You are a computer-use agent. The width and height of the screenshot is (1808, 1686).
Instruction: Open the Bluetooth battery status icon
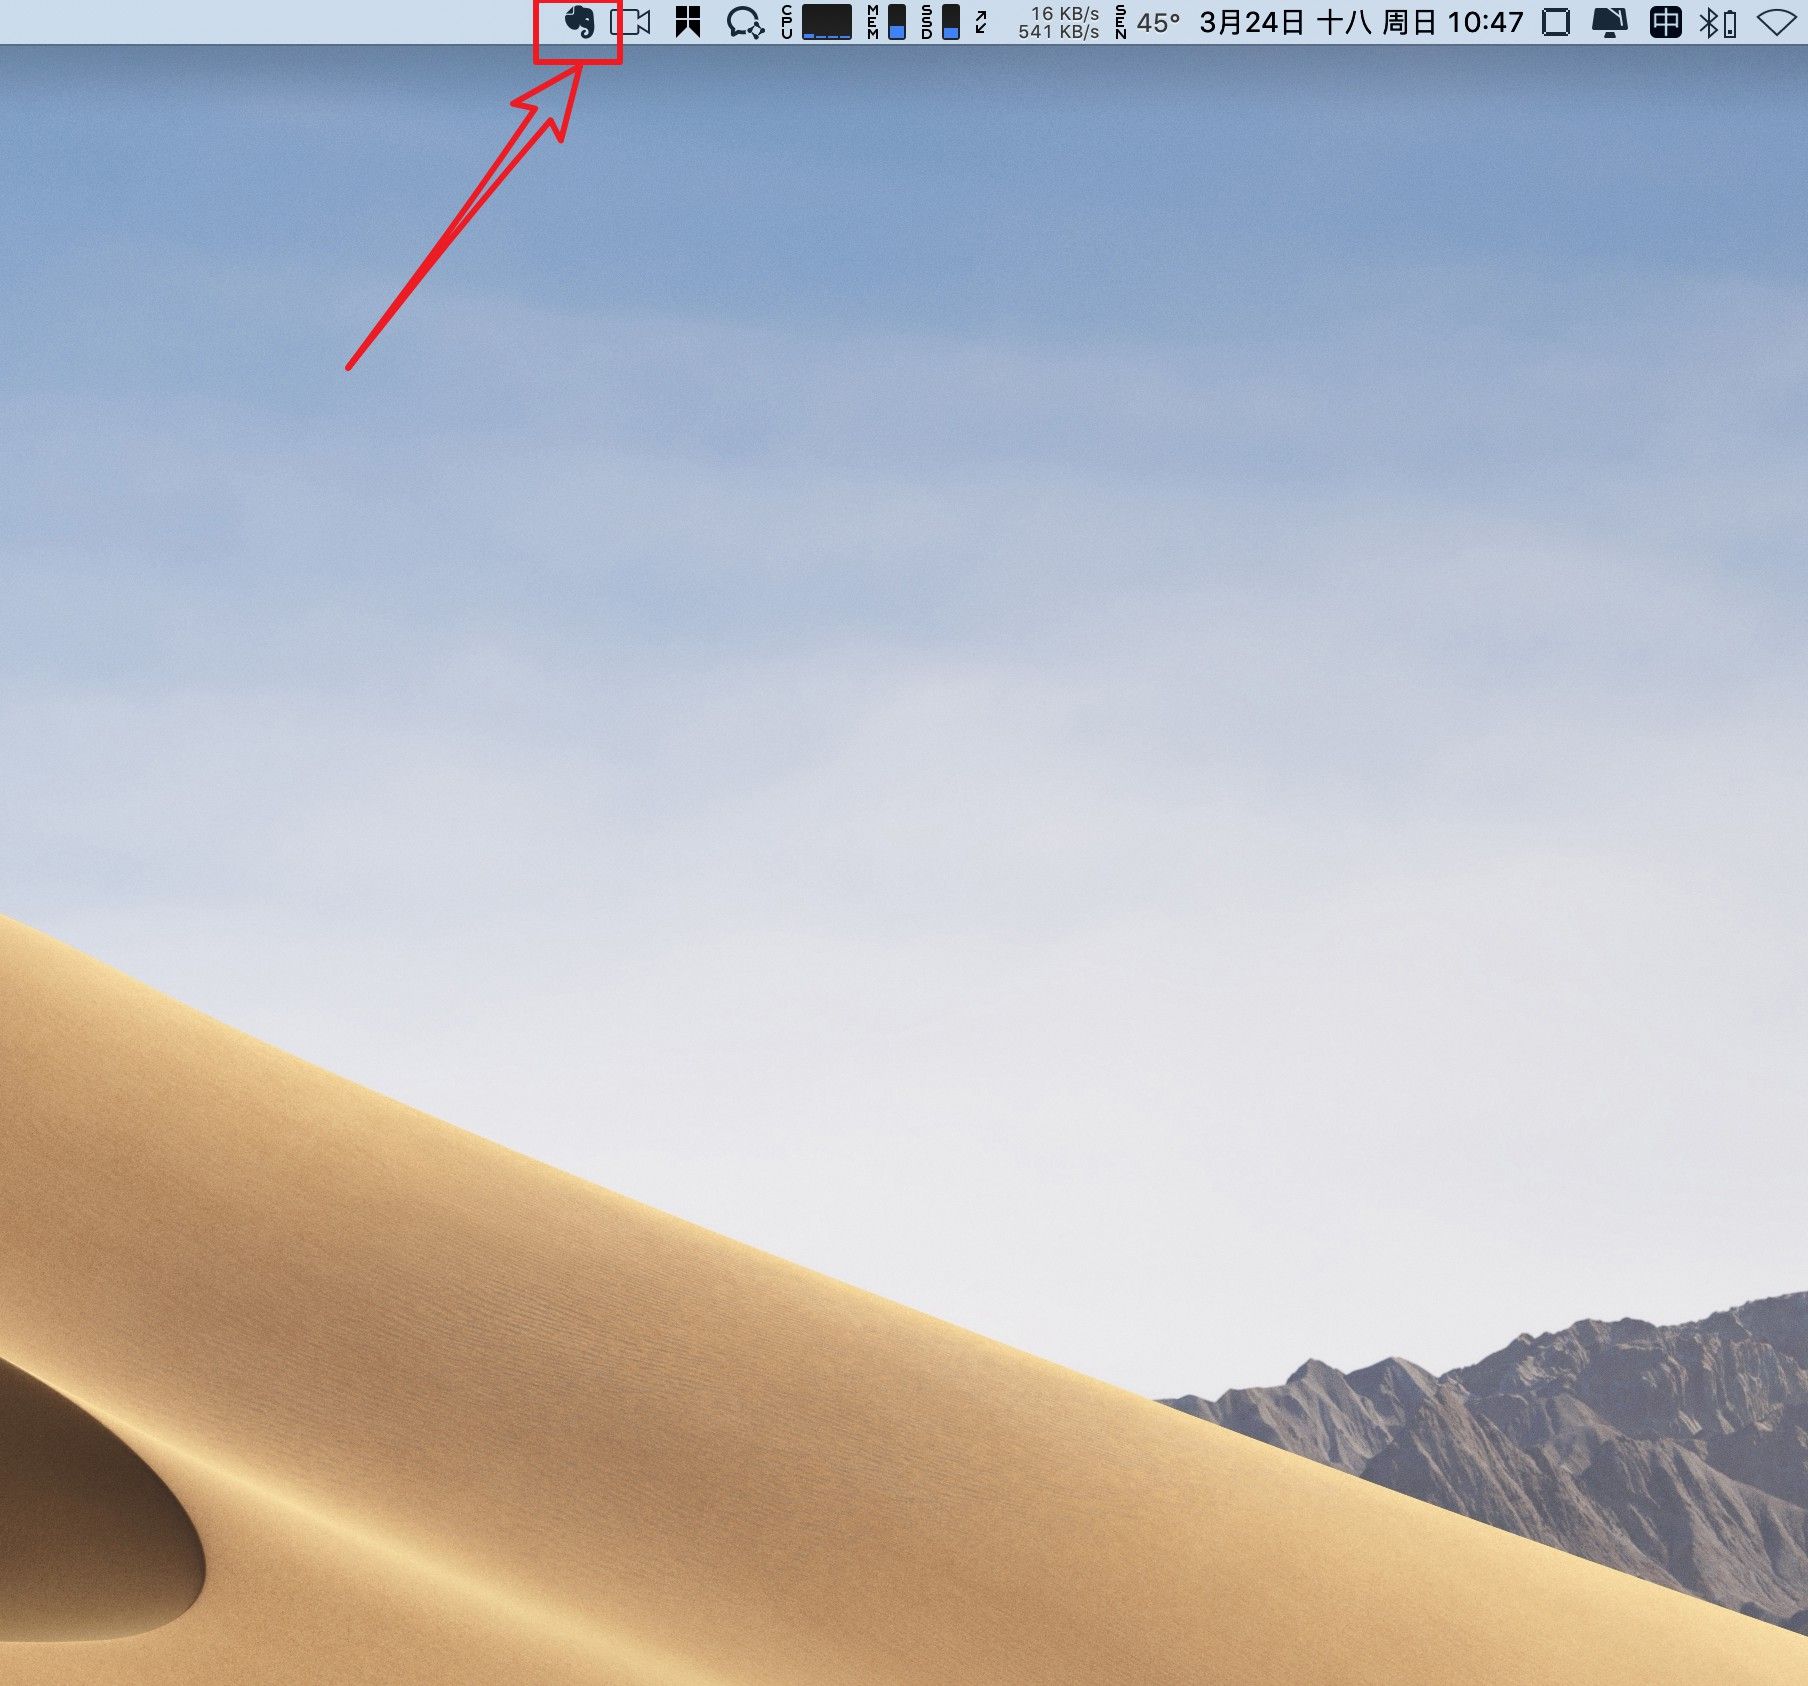tap(1718, 22)
